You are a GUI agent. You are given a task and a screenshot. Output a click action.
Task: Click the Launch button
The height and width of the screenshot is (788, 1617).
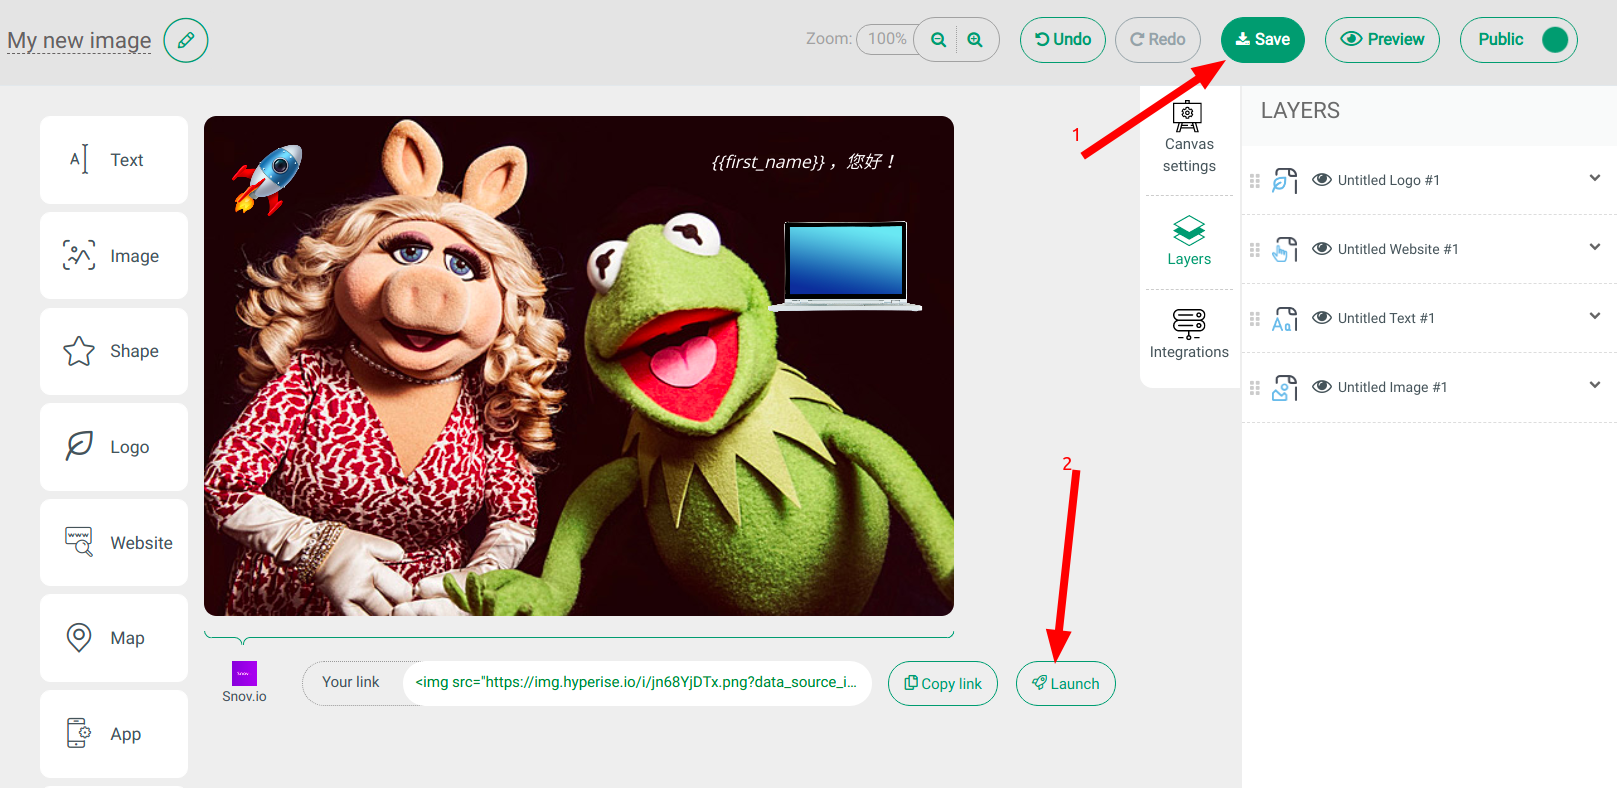pos(1066,684)
